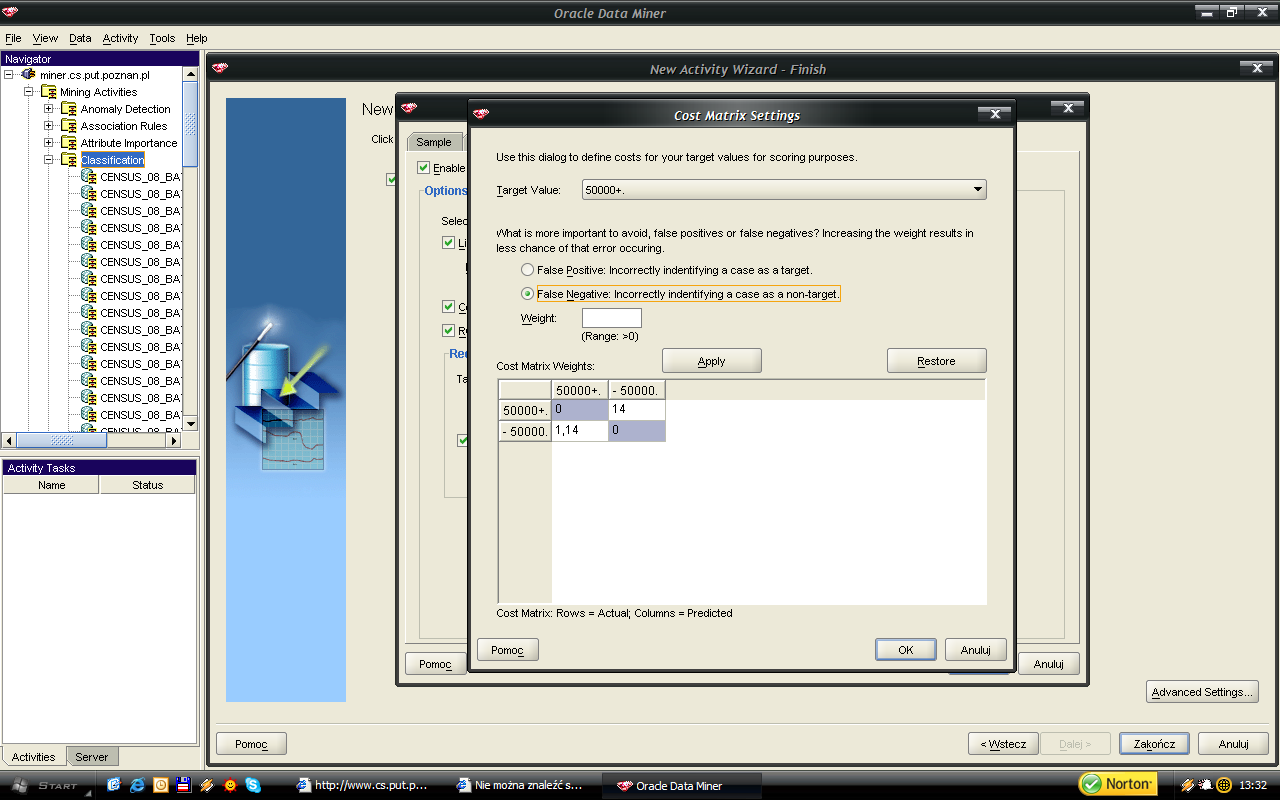Click the orange clock quick launch icon
The height and width of the screenshot is (800, 1280).
160,785
